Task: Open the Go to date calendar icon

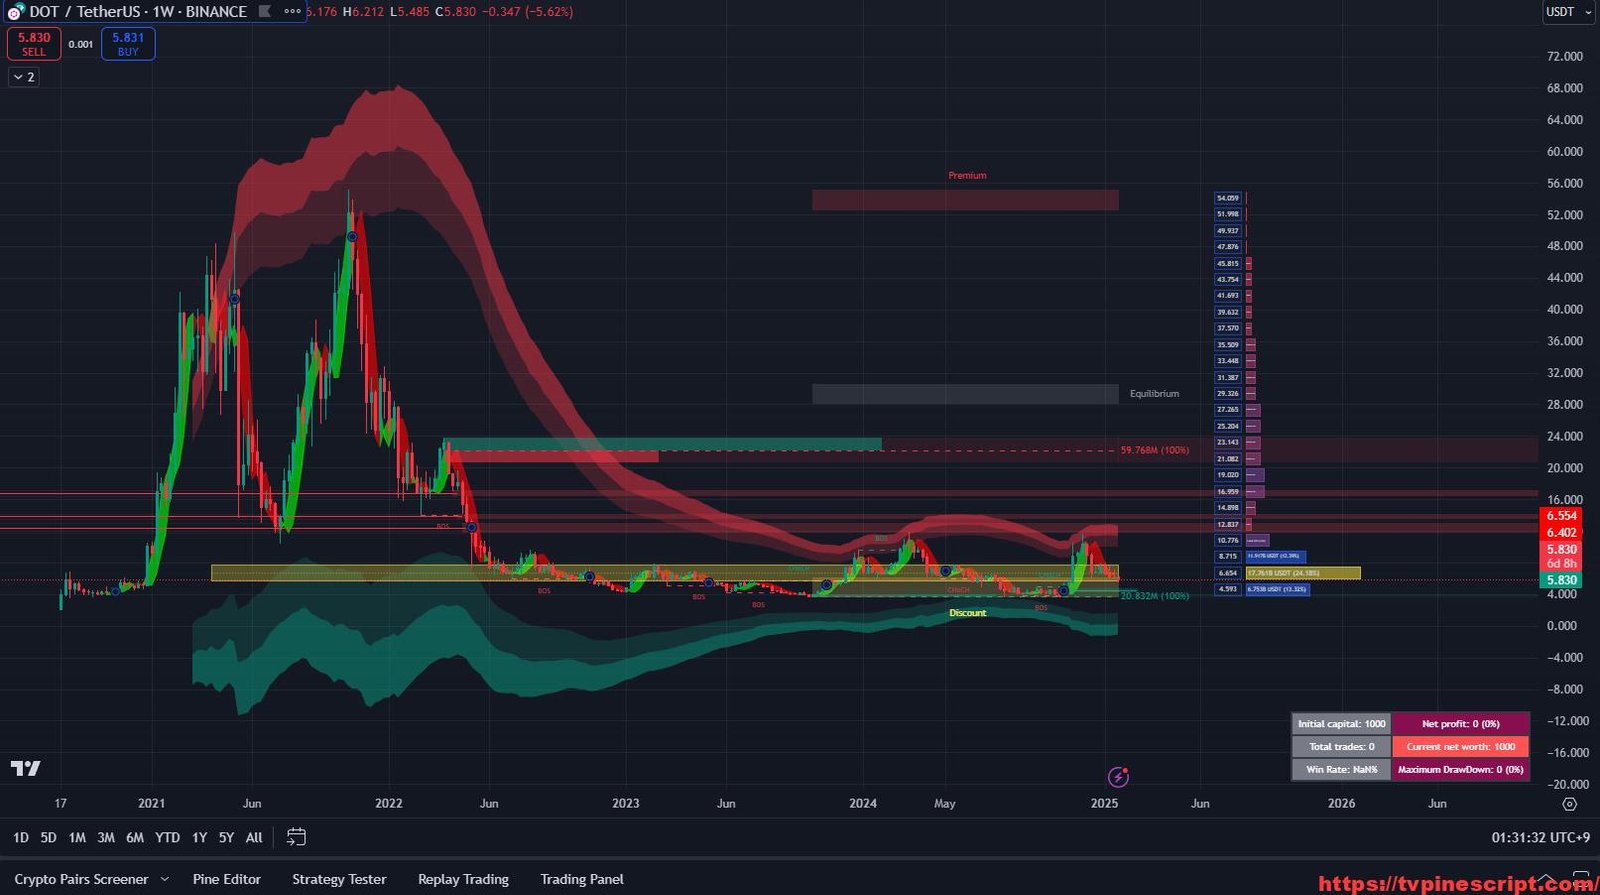Action: pyautogui.click(x=296, y=837)
